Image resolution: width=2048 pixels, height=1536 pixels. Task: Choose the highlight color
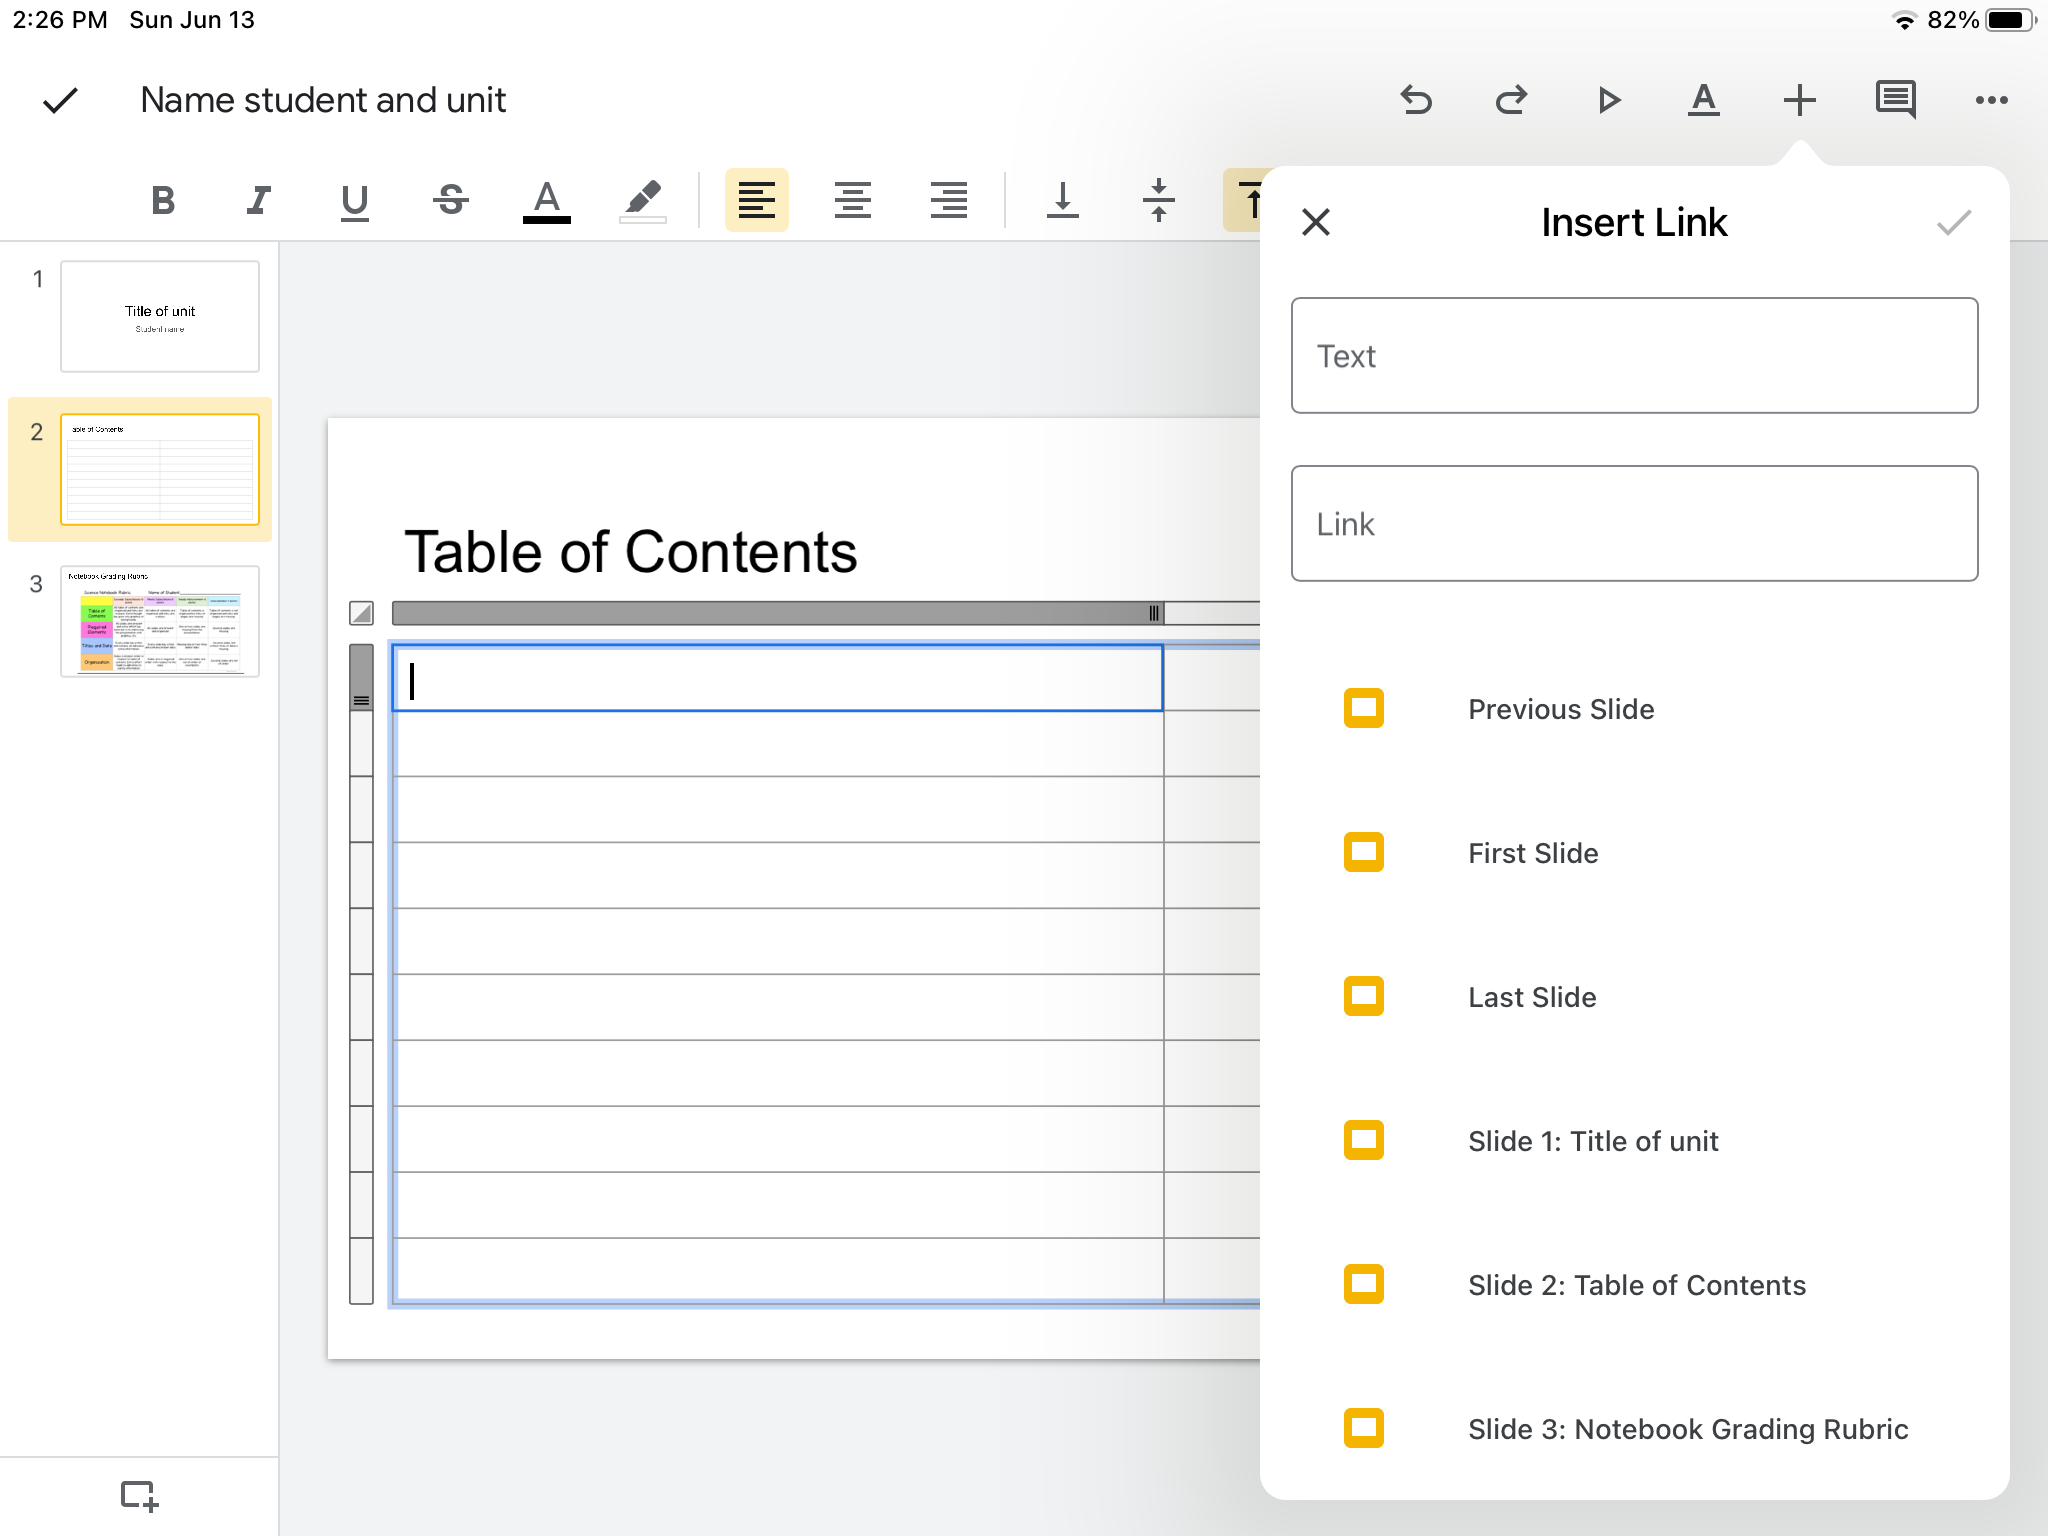pos(643,201)
